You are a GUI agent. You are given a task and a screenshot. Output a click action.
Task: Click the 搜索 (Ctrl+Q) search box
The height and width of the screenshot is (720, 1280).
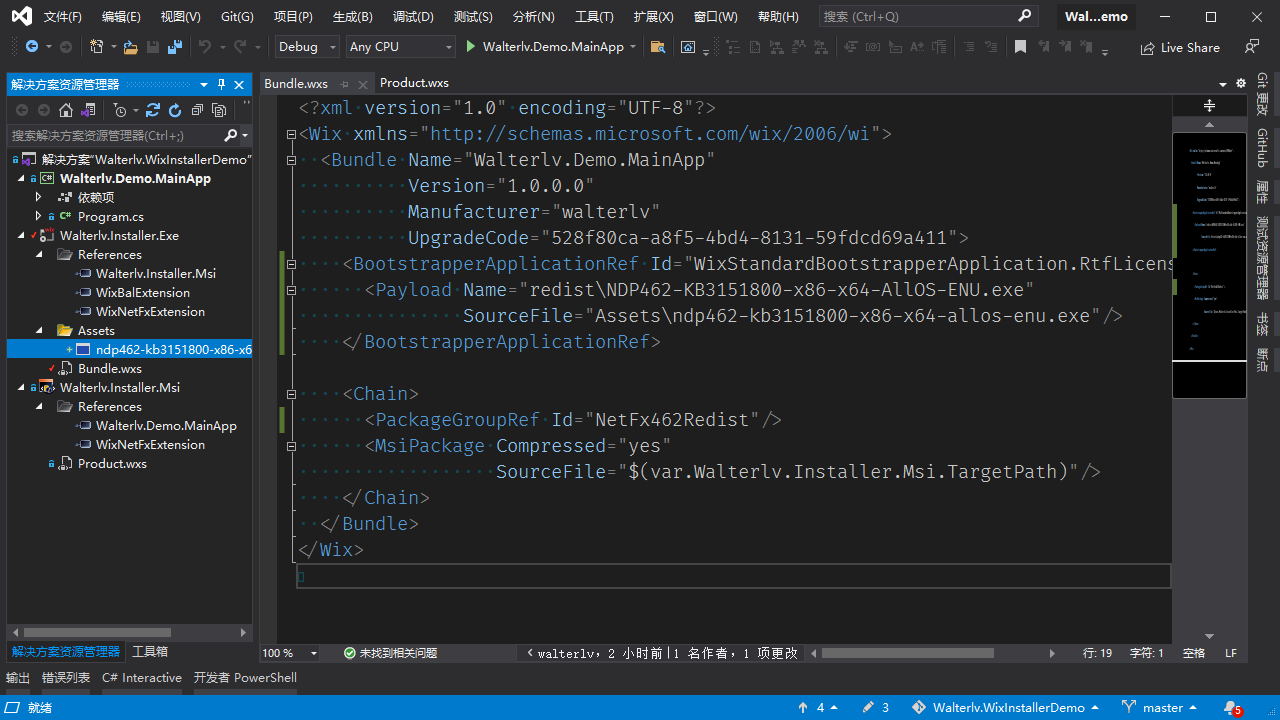pos(927,16)
